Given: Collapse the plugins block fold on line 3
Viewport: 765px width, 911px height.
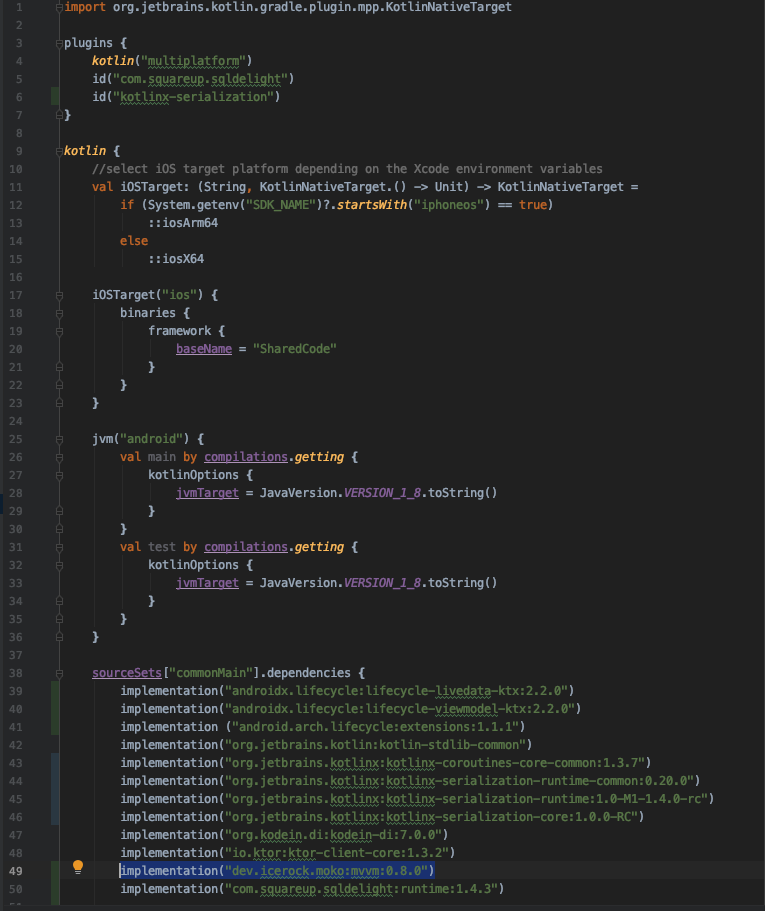Looking at the screenshot, I should [x=59, y=44].
